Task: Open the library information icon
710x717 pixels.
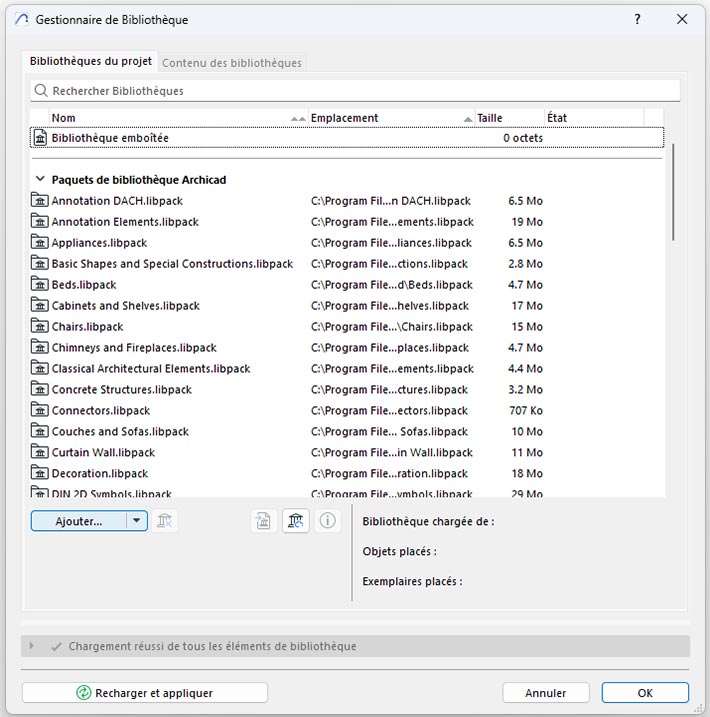Action: pyautogui.click(x=327, y=521)
